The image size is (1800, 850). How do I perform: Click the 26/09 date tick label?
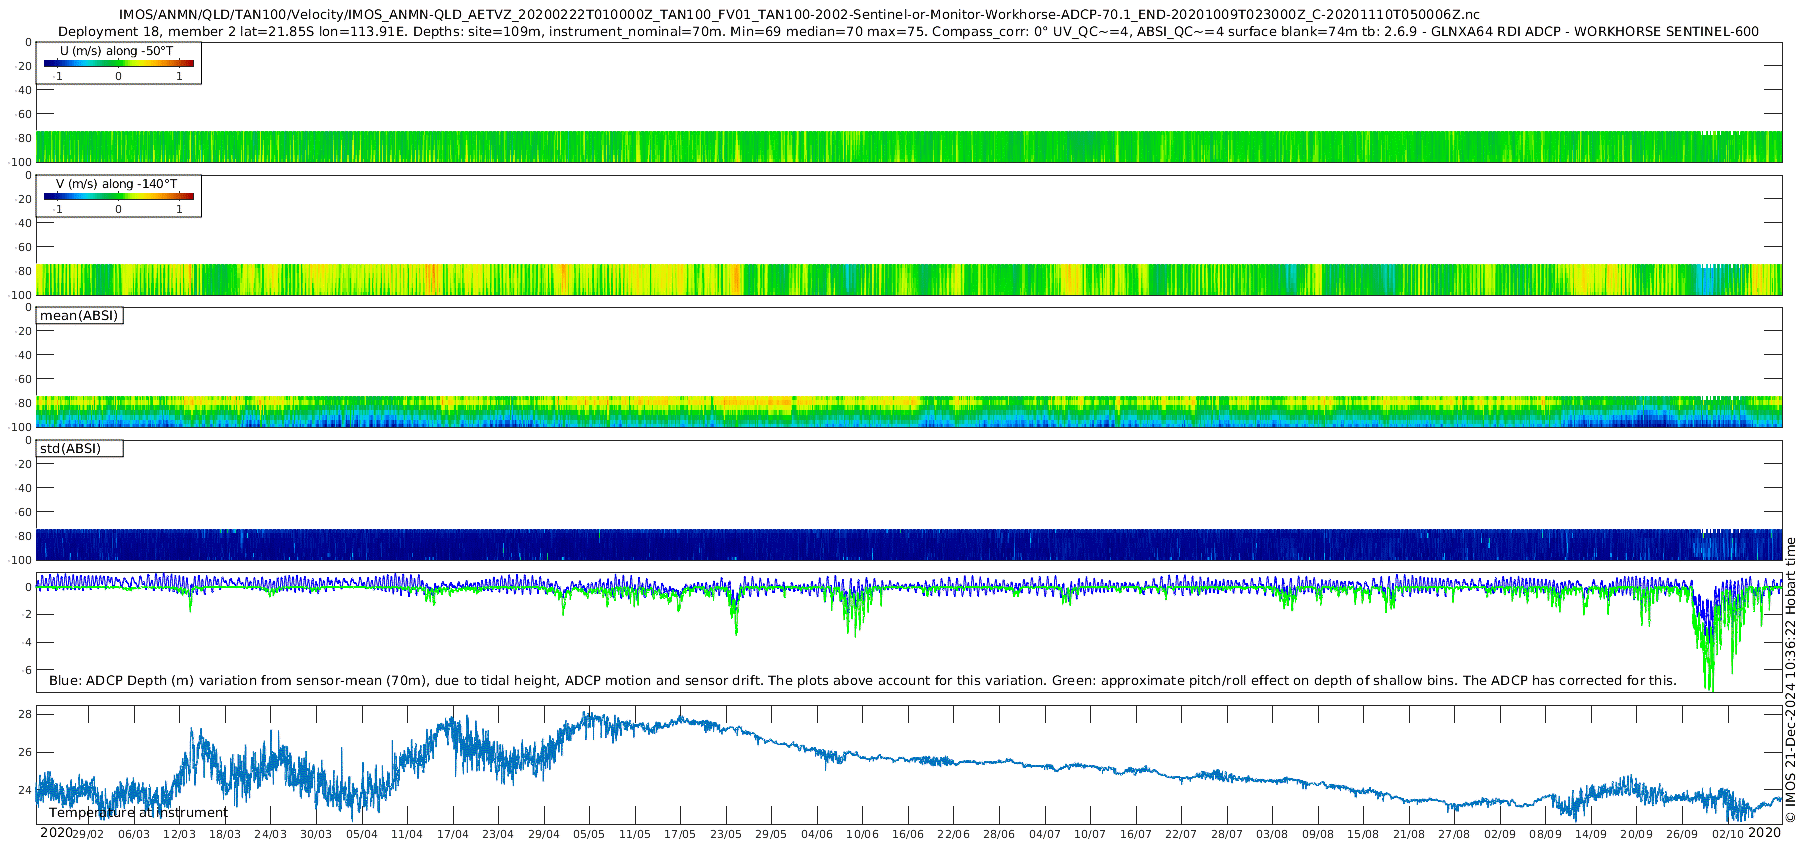click(1682, 834)
